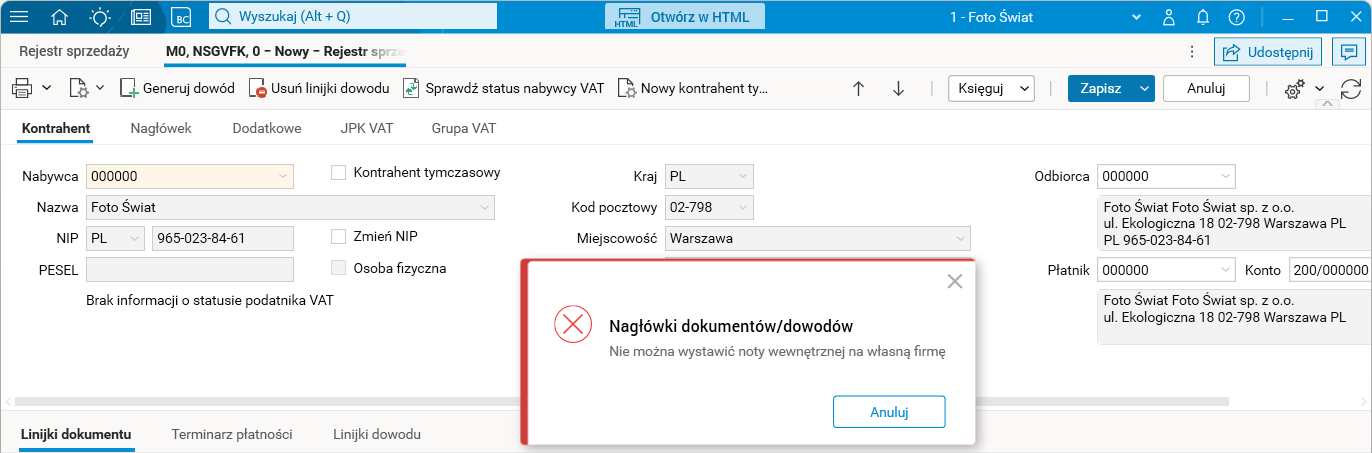This screenshot has width=1372, height=453.
Task: Expand dropdown arrow next to document settings
Action: 100,88
